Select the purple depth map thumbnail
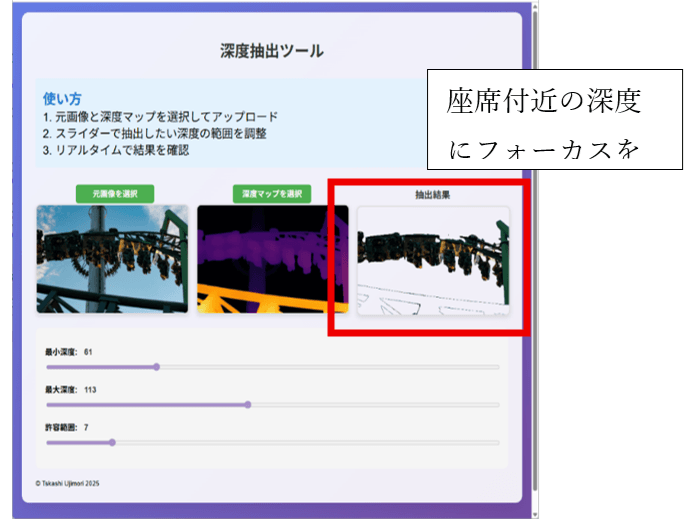 [272, 259]
